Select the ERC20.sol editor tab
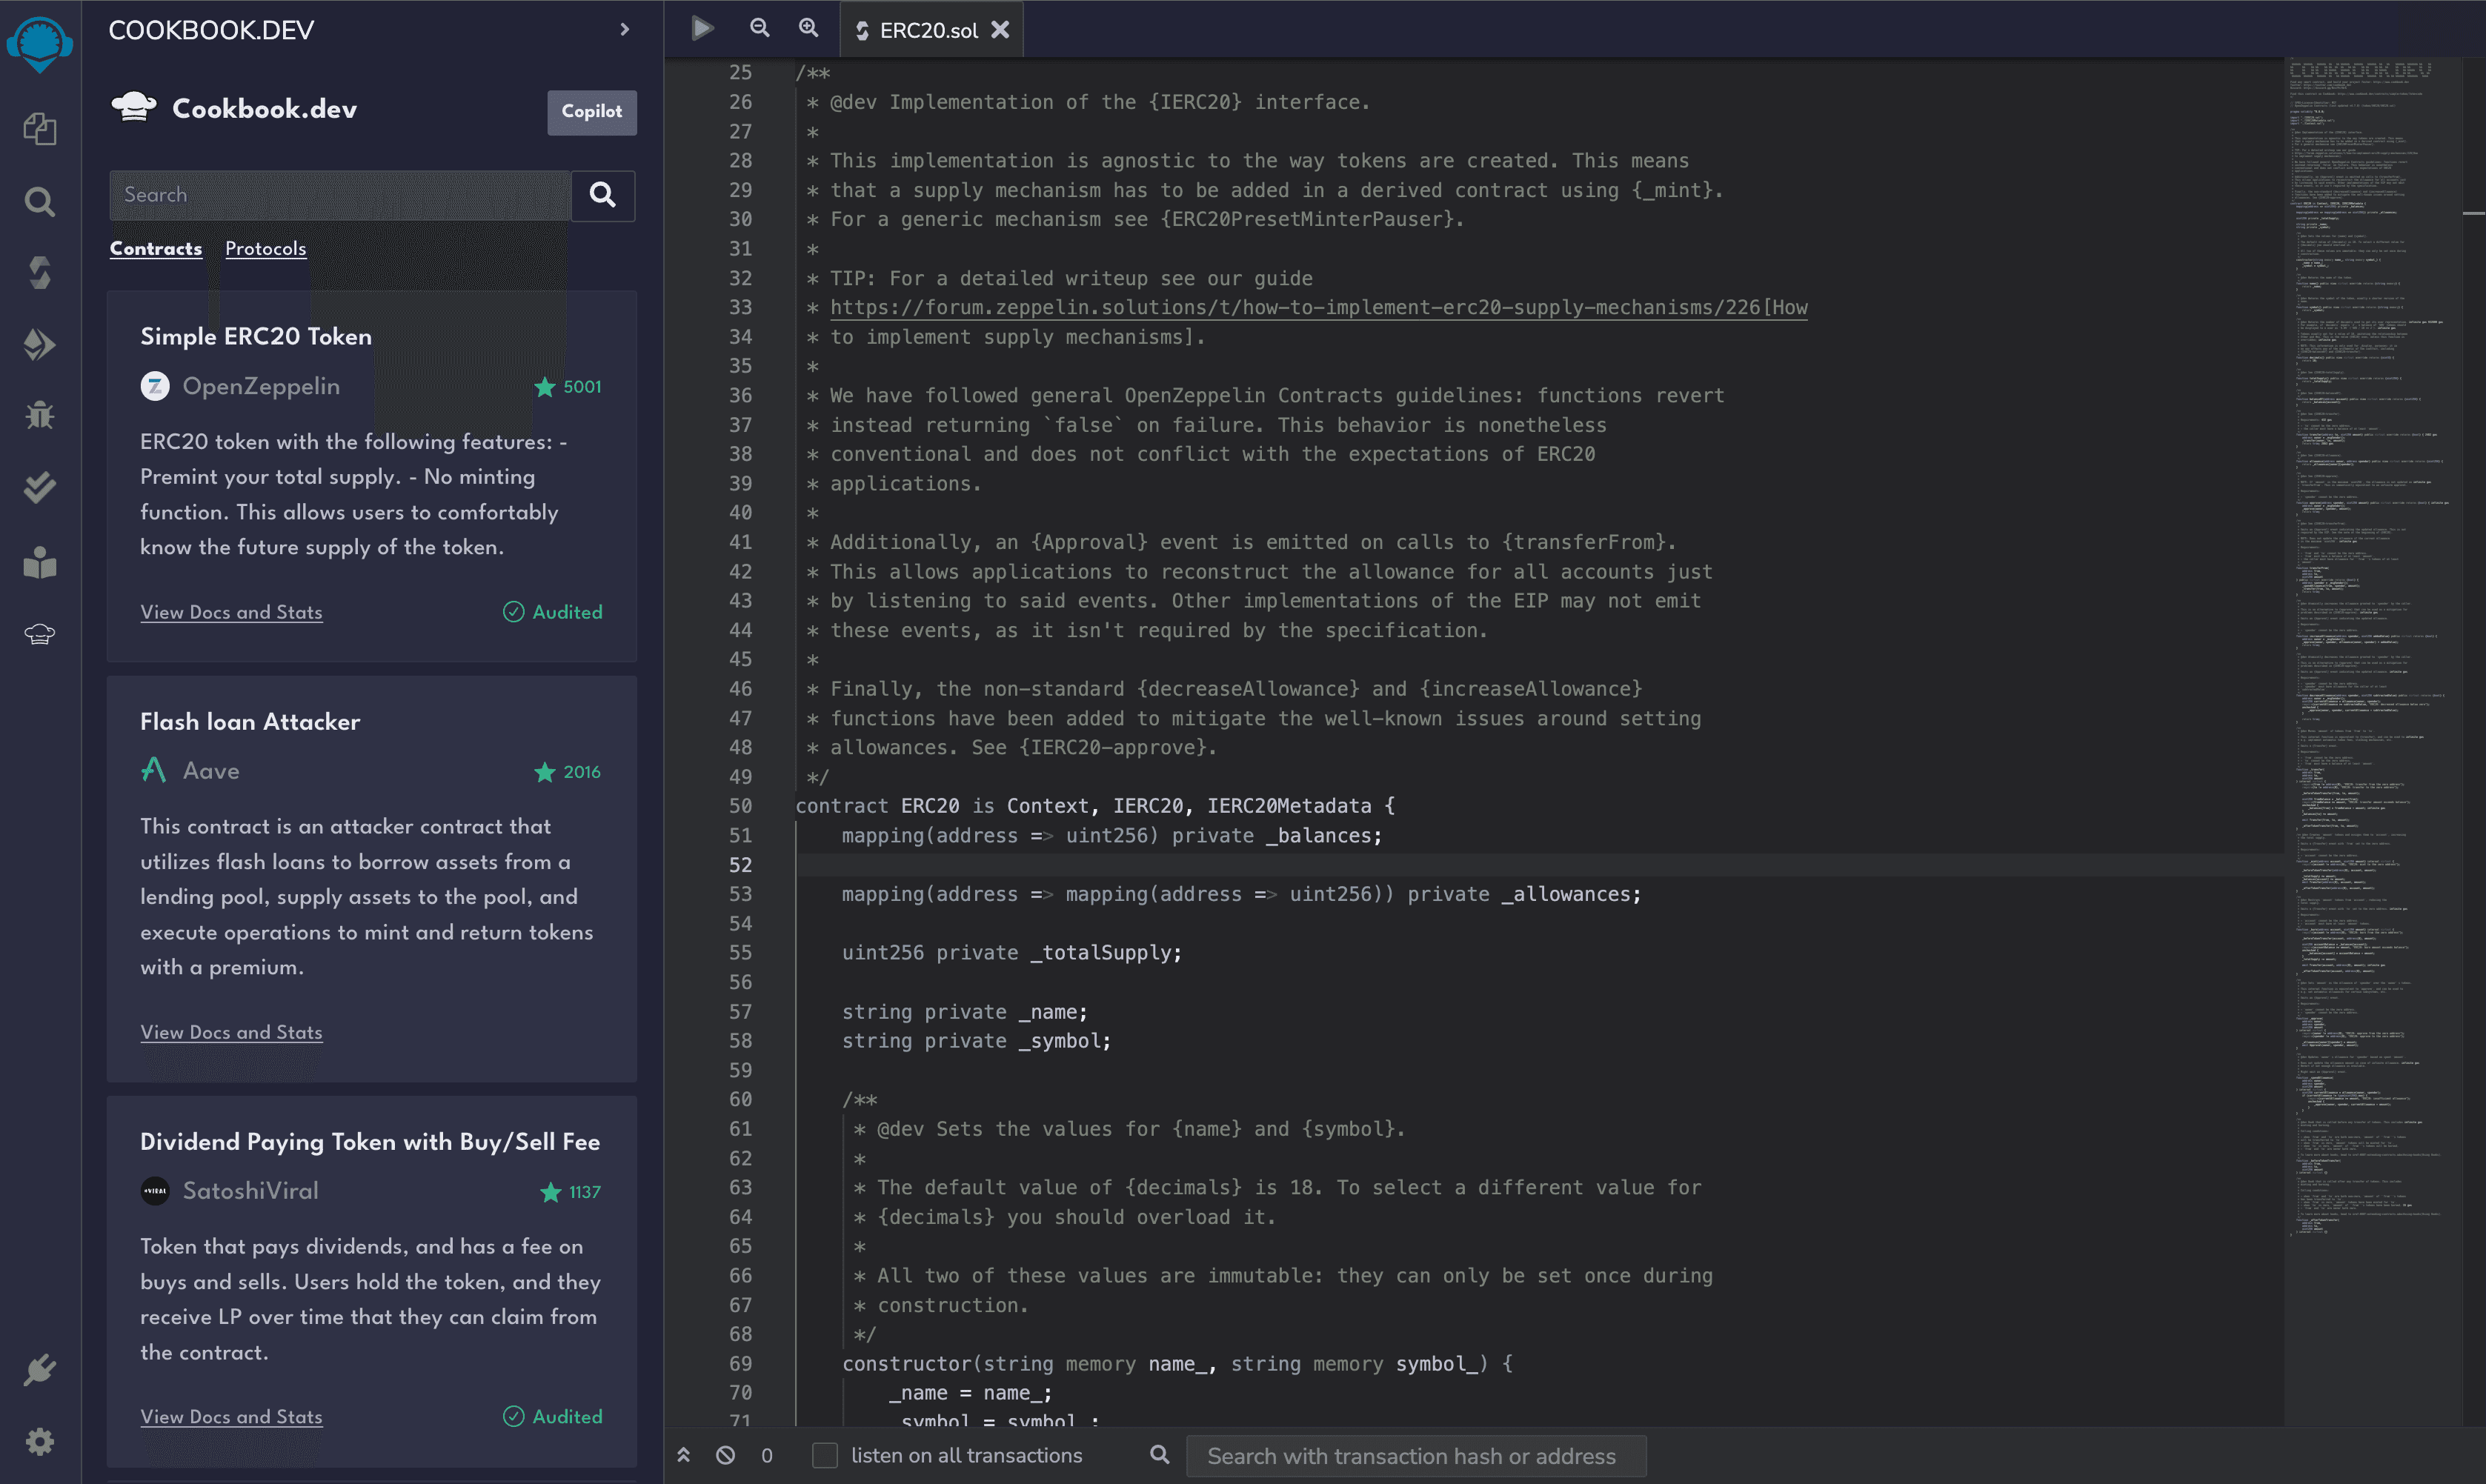 928,30
